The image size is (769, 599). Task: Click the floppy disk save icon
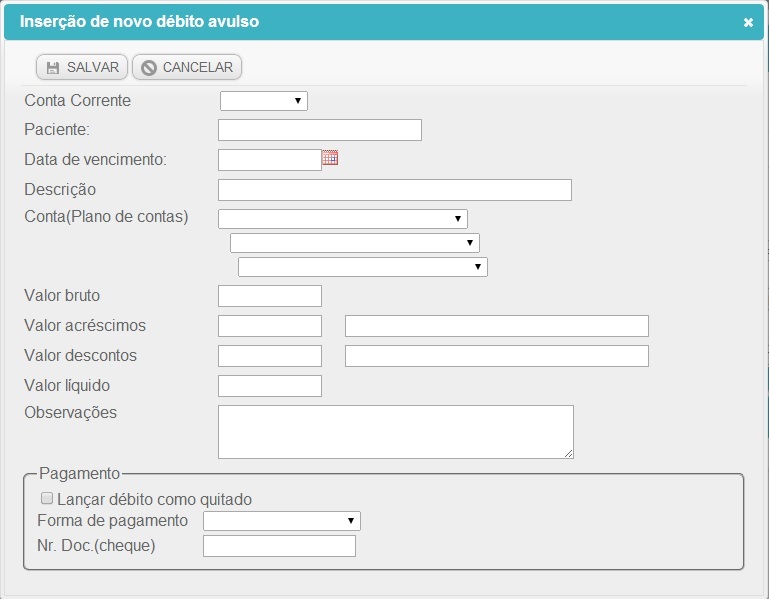52,68
